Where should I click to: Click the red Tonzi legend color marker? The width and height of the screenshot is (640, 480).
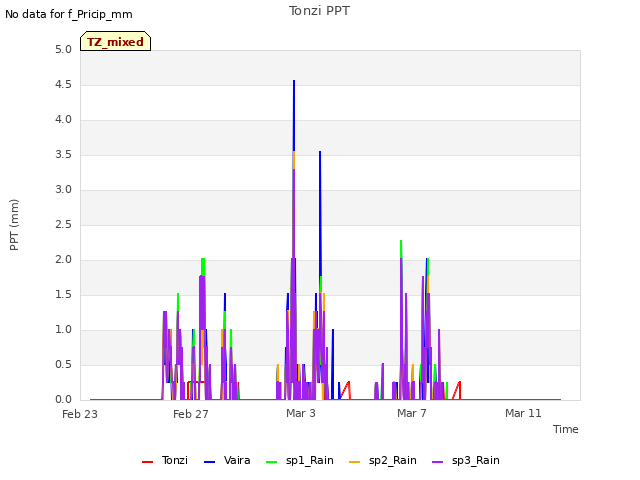[x=147, y=462]
